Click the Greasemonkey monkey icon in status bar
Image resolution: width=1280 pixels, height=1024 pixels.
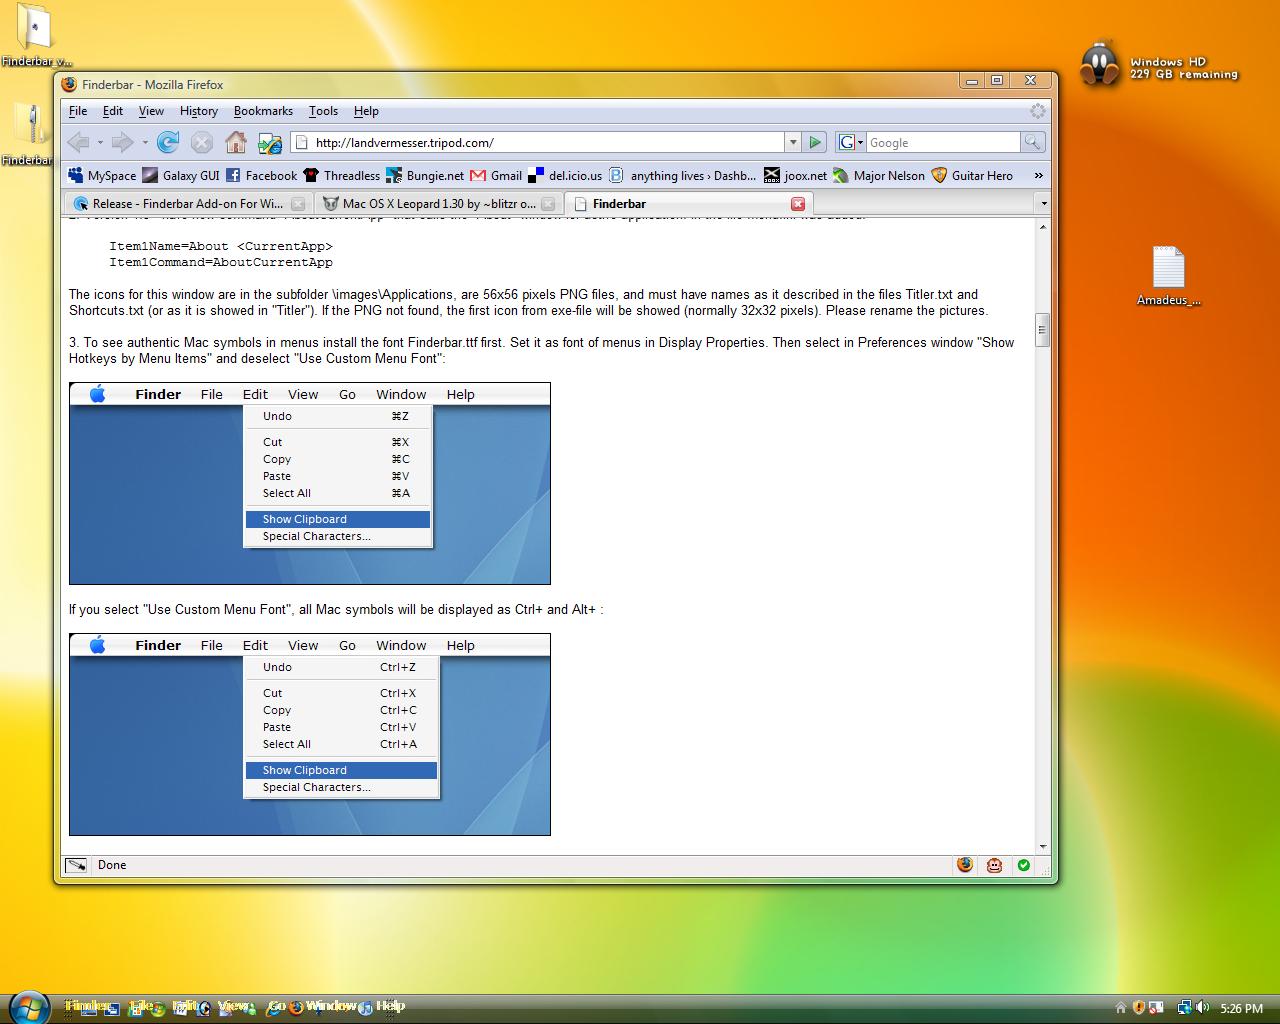click(x=994, y=865)
